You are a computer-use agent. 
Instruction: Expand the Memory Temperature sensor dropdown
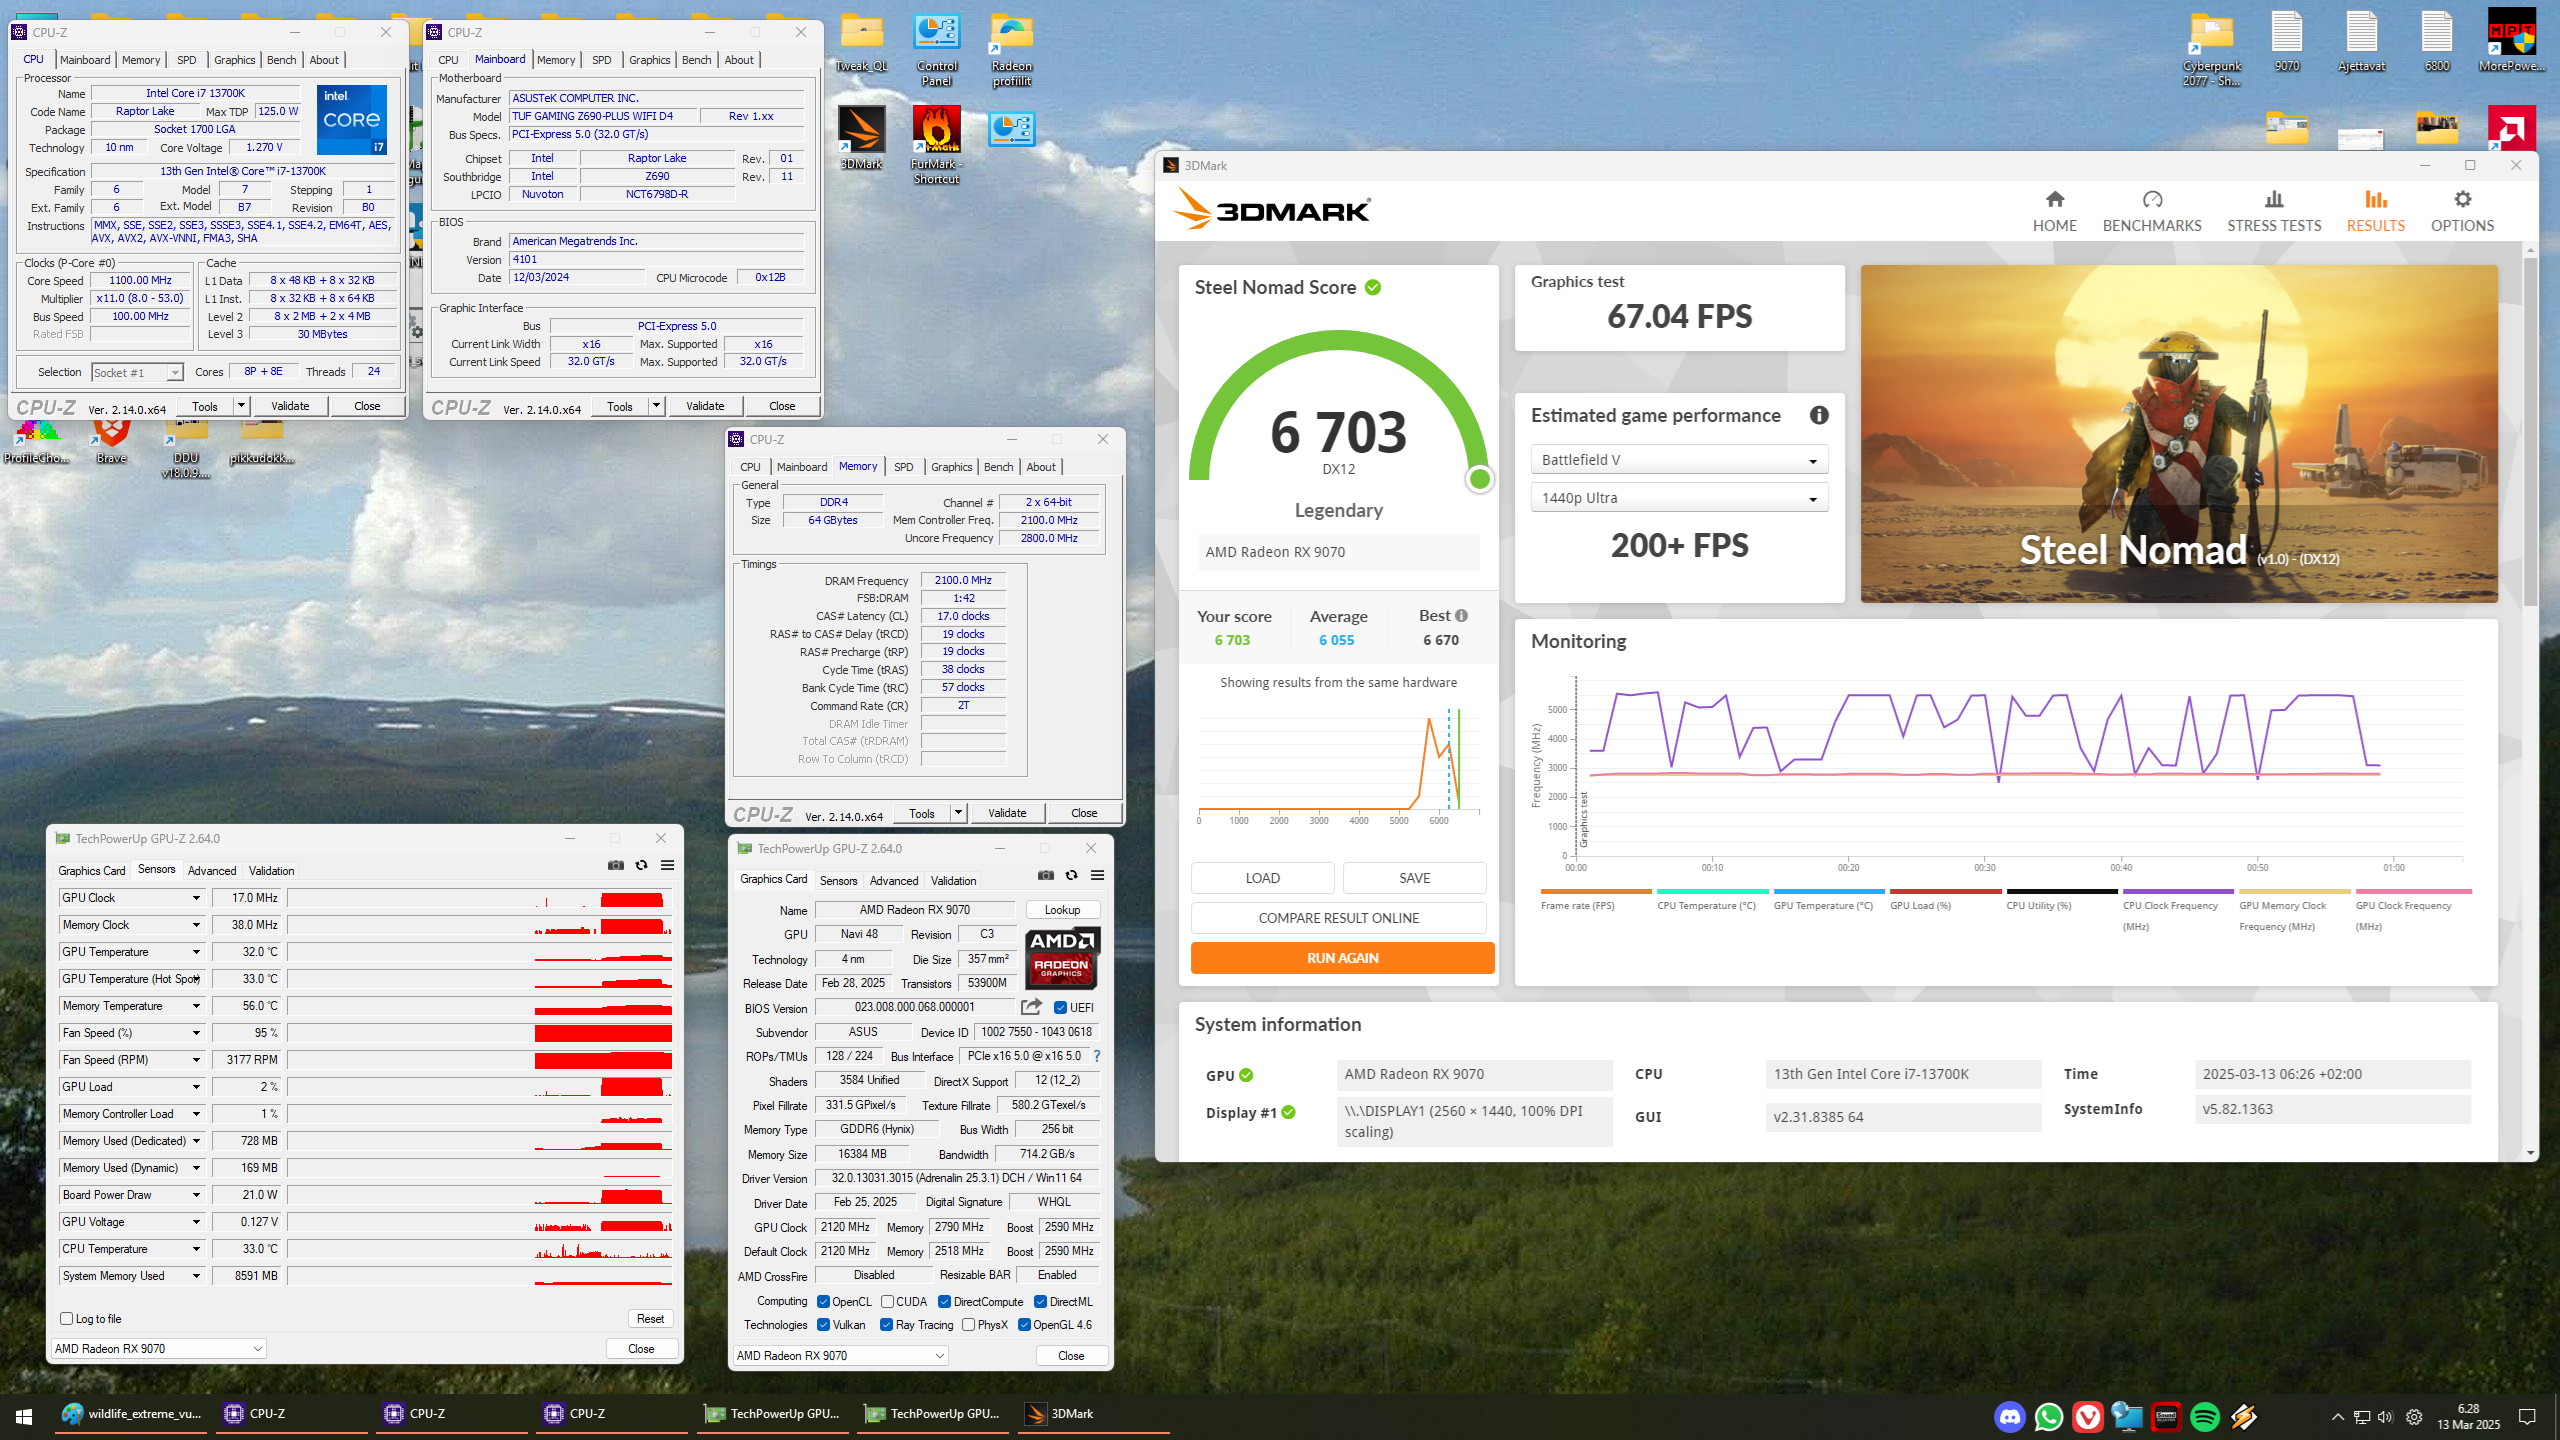[197, 1006]
